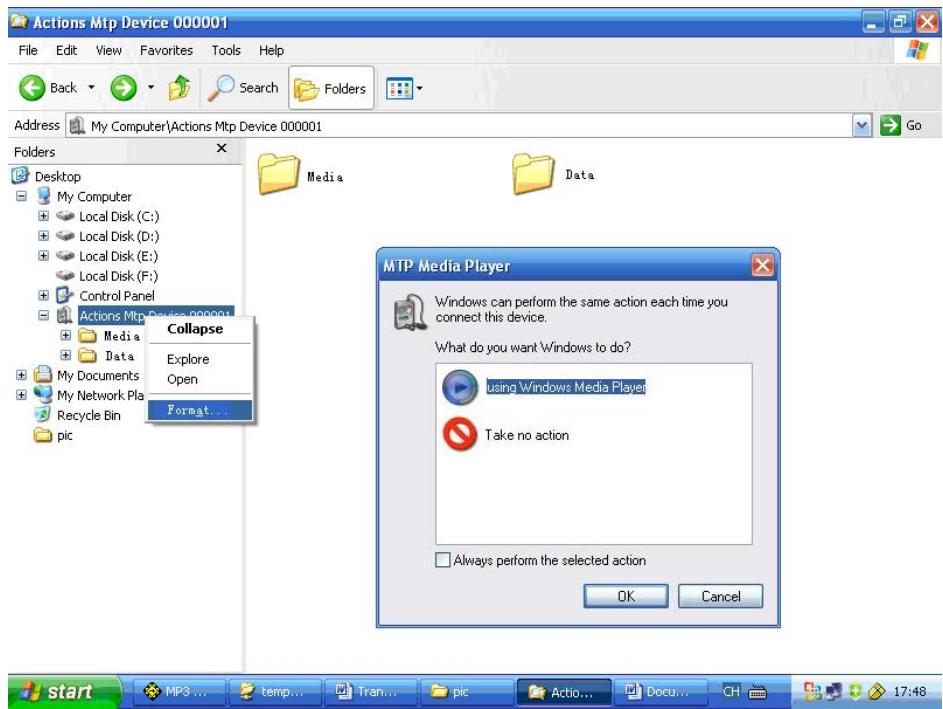Enable Always perform the selected action

445,560
